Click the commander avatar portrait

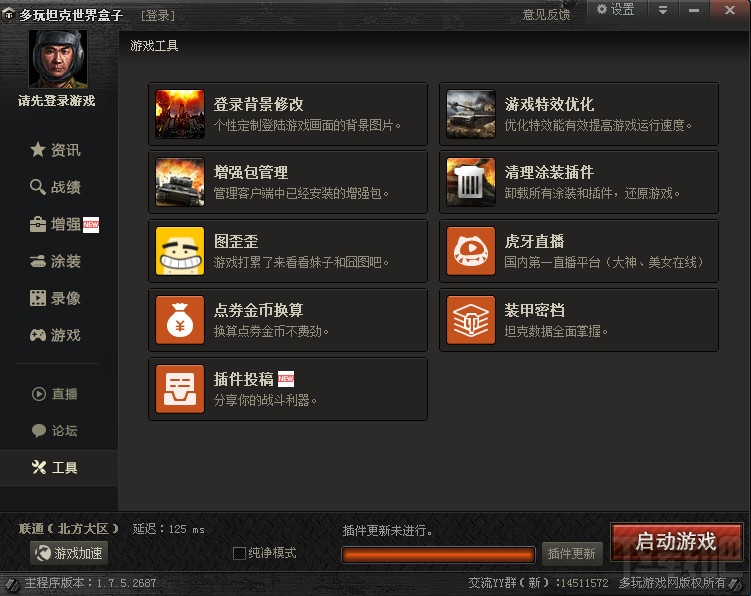[x=58, y=59]
